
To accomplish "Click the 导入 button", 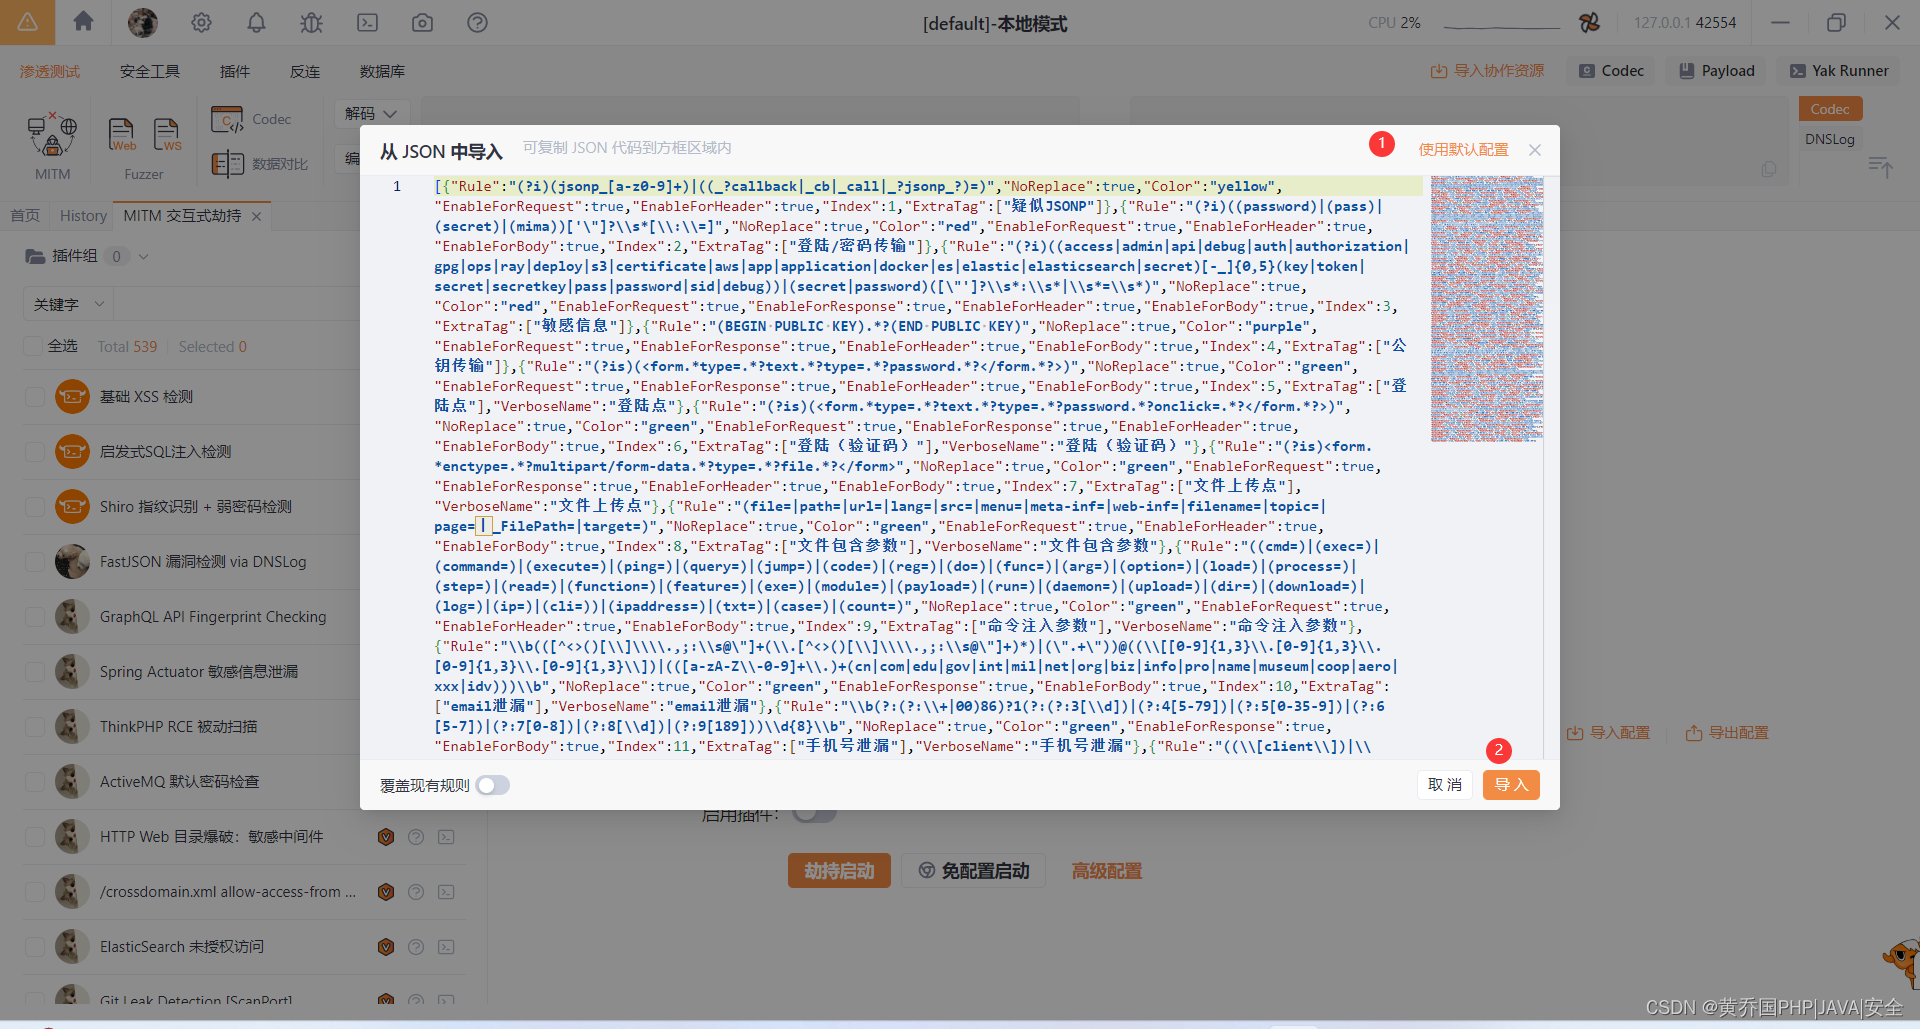I will click(1511, 785).
